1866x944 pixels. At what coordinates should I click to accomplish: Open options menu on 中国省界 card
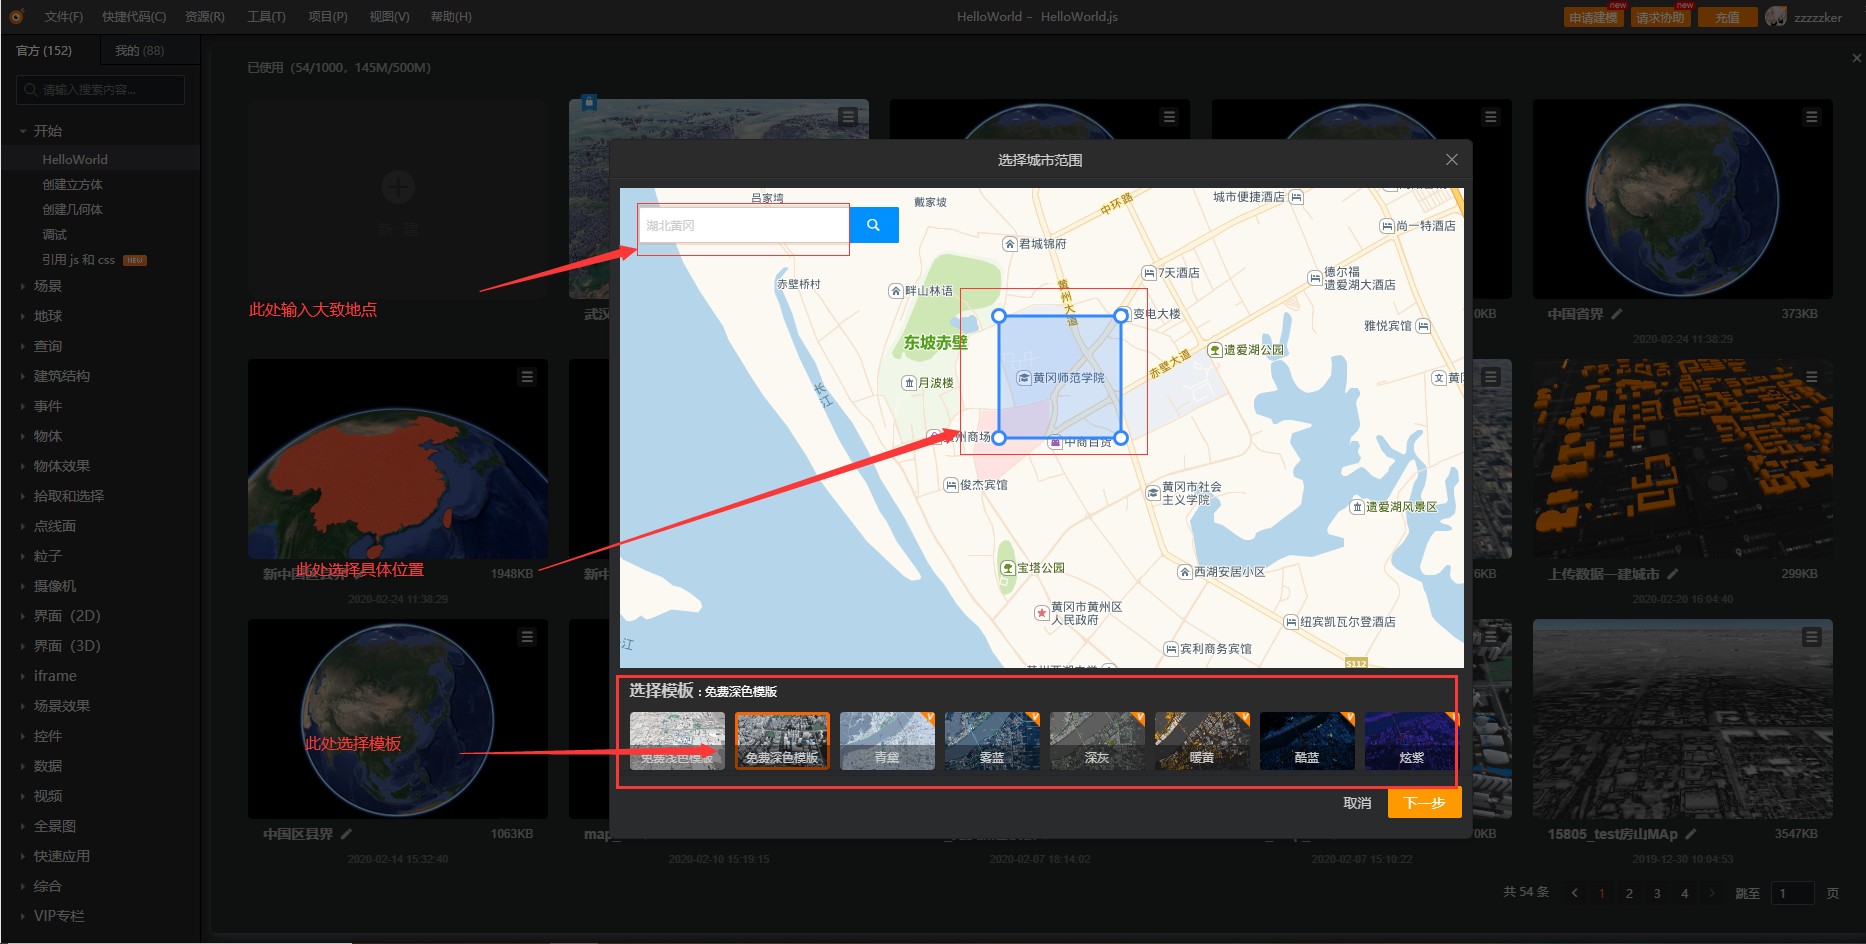(x=1811, y=117)
